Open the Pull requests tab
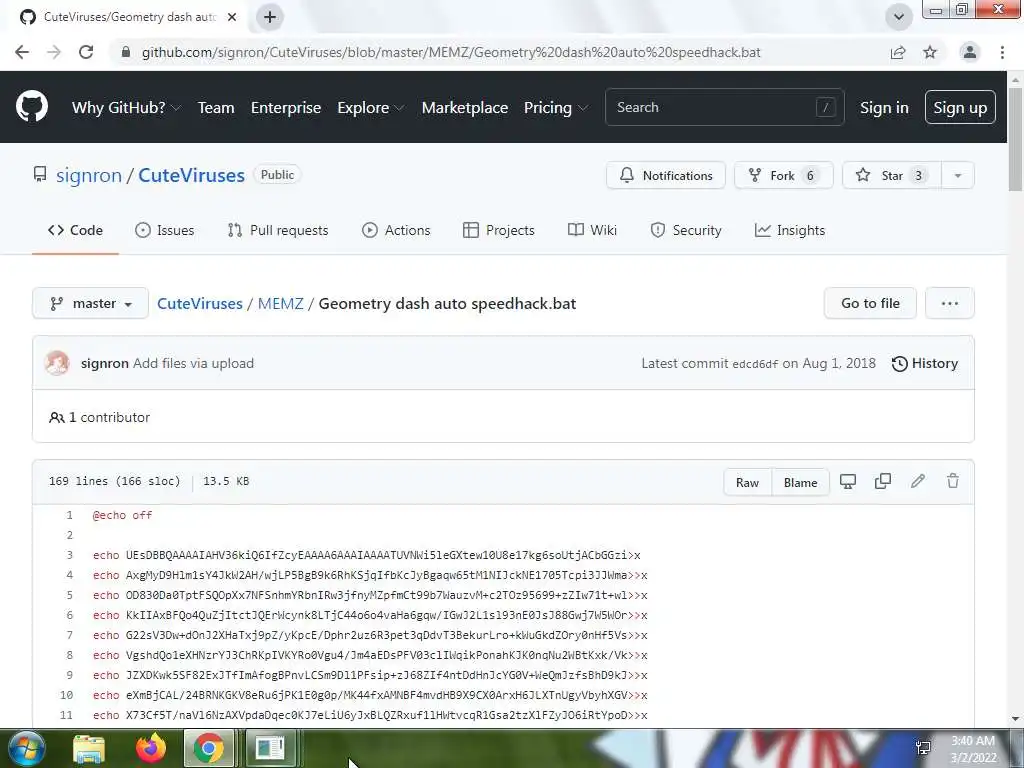Screen dimensions: 1024x768 (x=278, y=231)
